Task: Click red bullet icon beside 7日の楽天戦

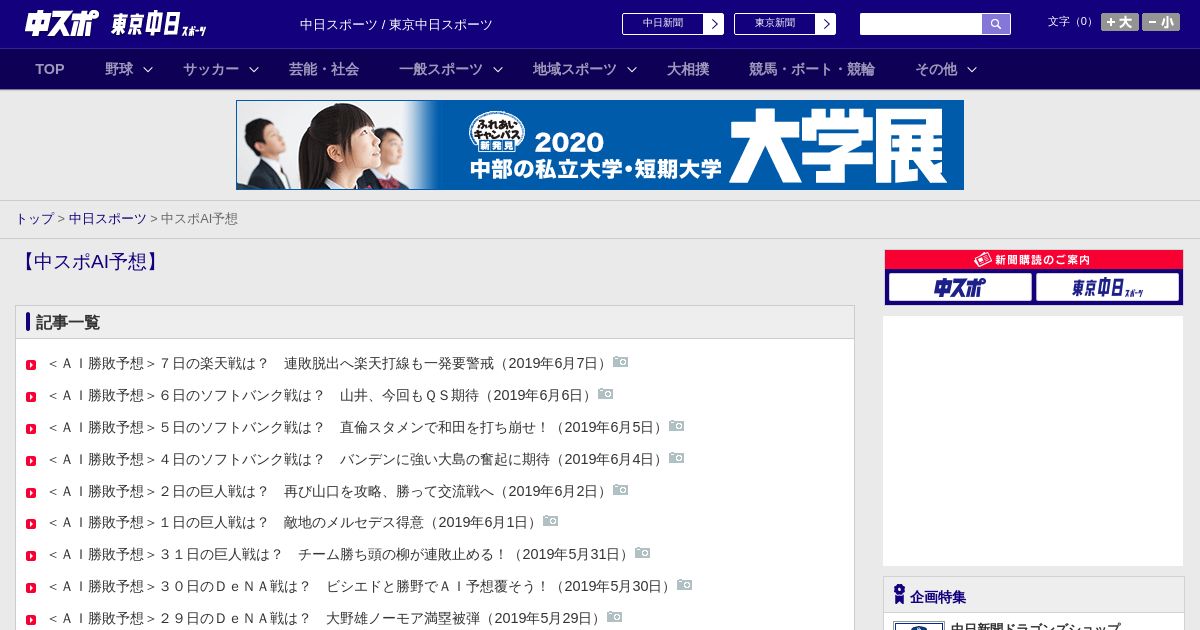Action: (x=31, y=365)
